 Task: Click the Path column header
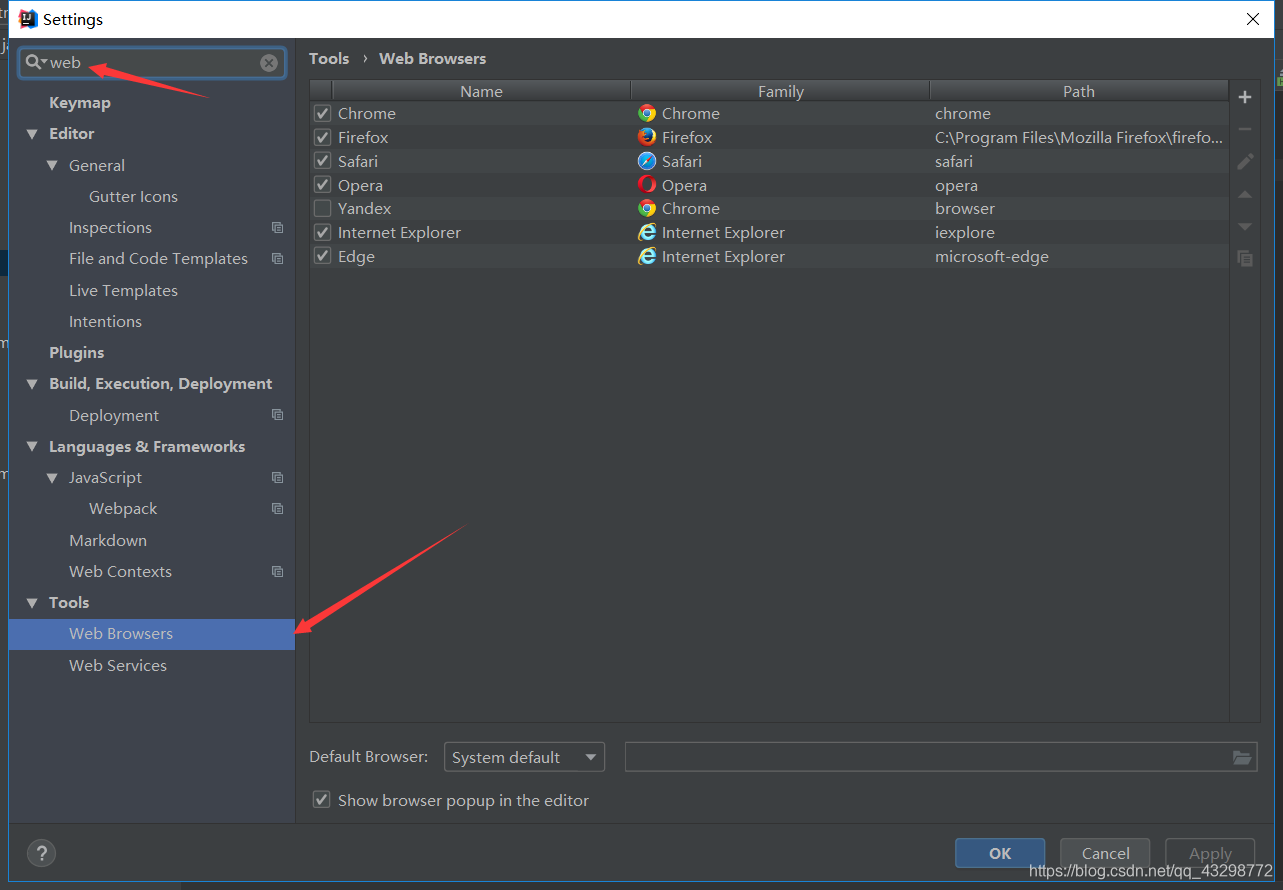[1079, 91]
